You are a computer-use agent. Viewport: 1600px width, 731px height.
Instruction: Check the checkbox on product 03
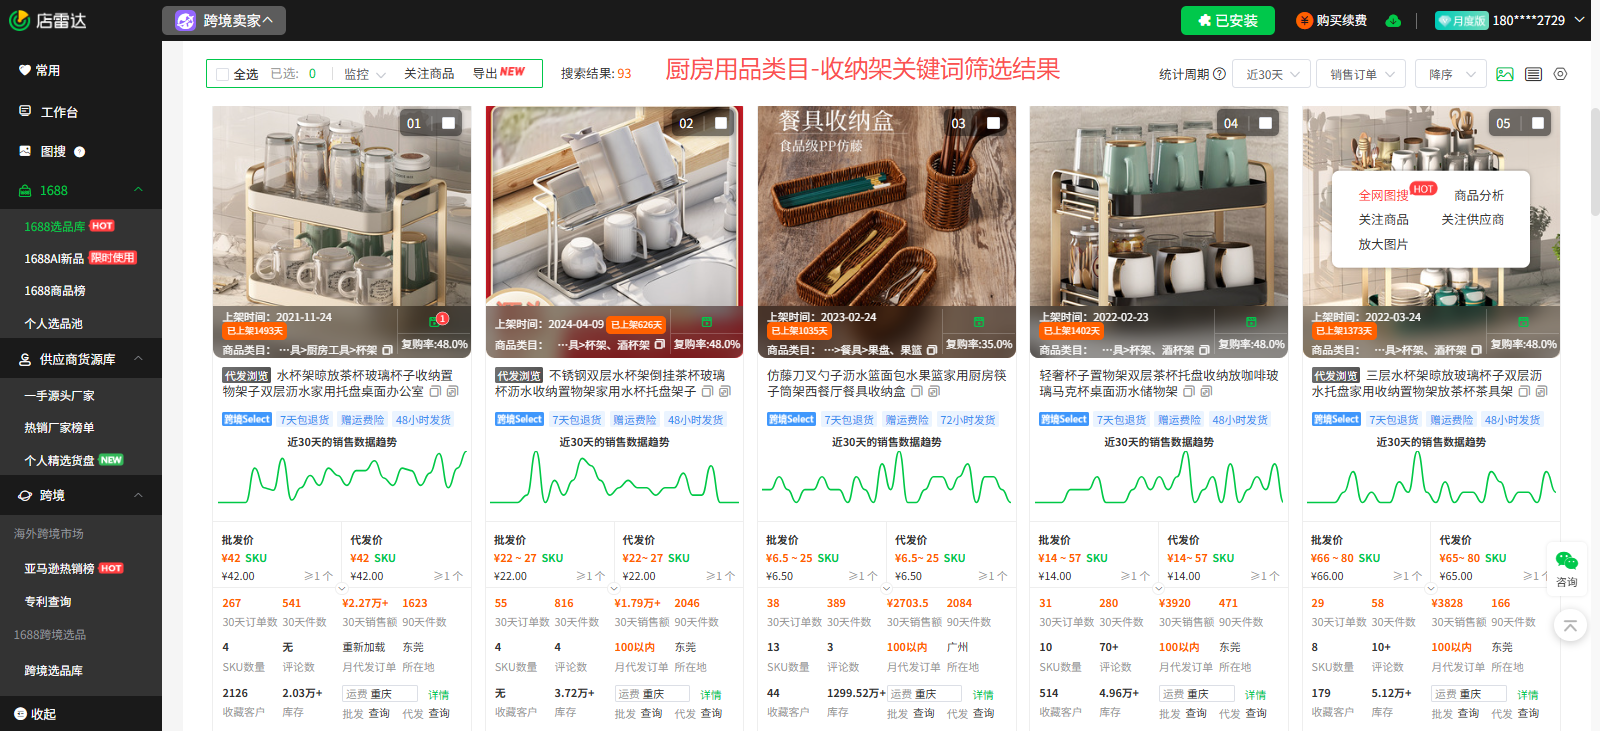993,123
